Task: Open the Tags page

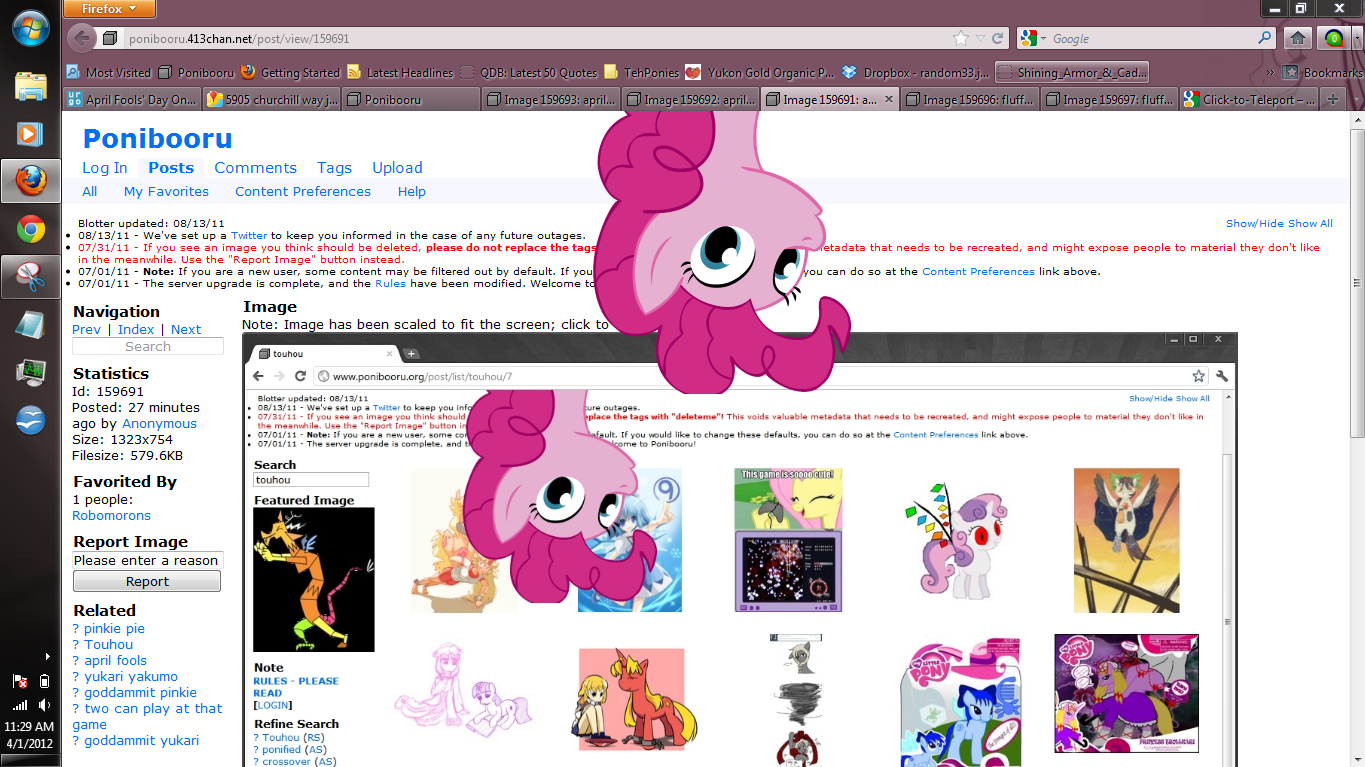Action: tap(334, 168)
